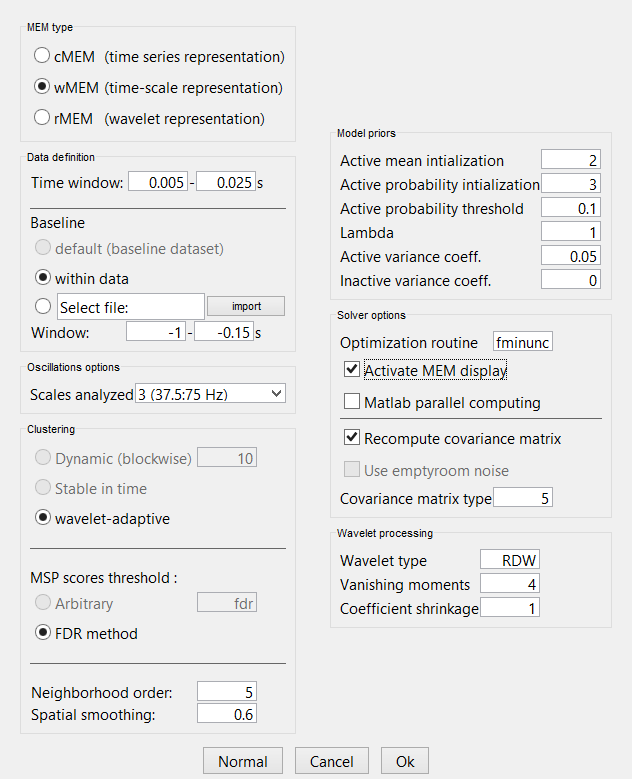Edit Inactive variance coeff. field
Image resolution: width=632 pixels, height=779 pixels.
pyautogui.click(x=571, y=279)
